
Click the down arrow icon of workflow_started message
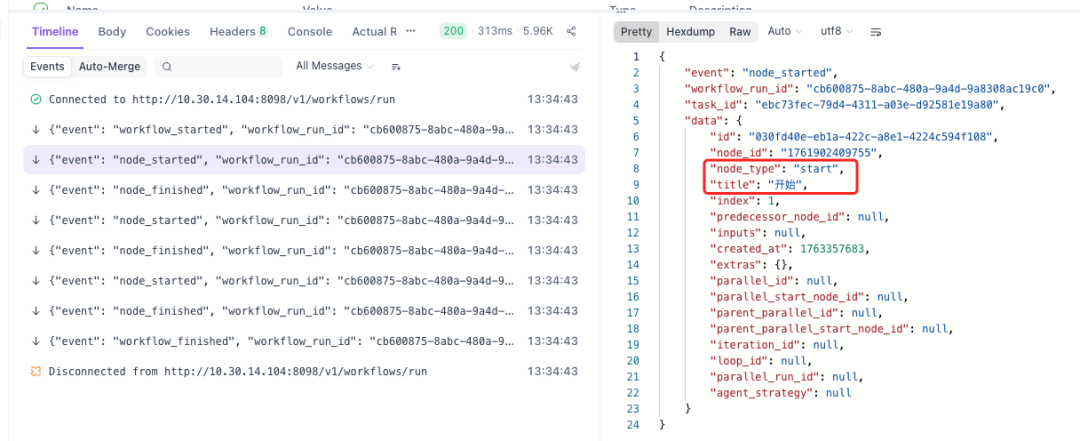36,130
